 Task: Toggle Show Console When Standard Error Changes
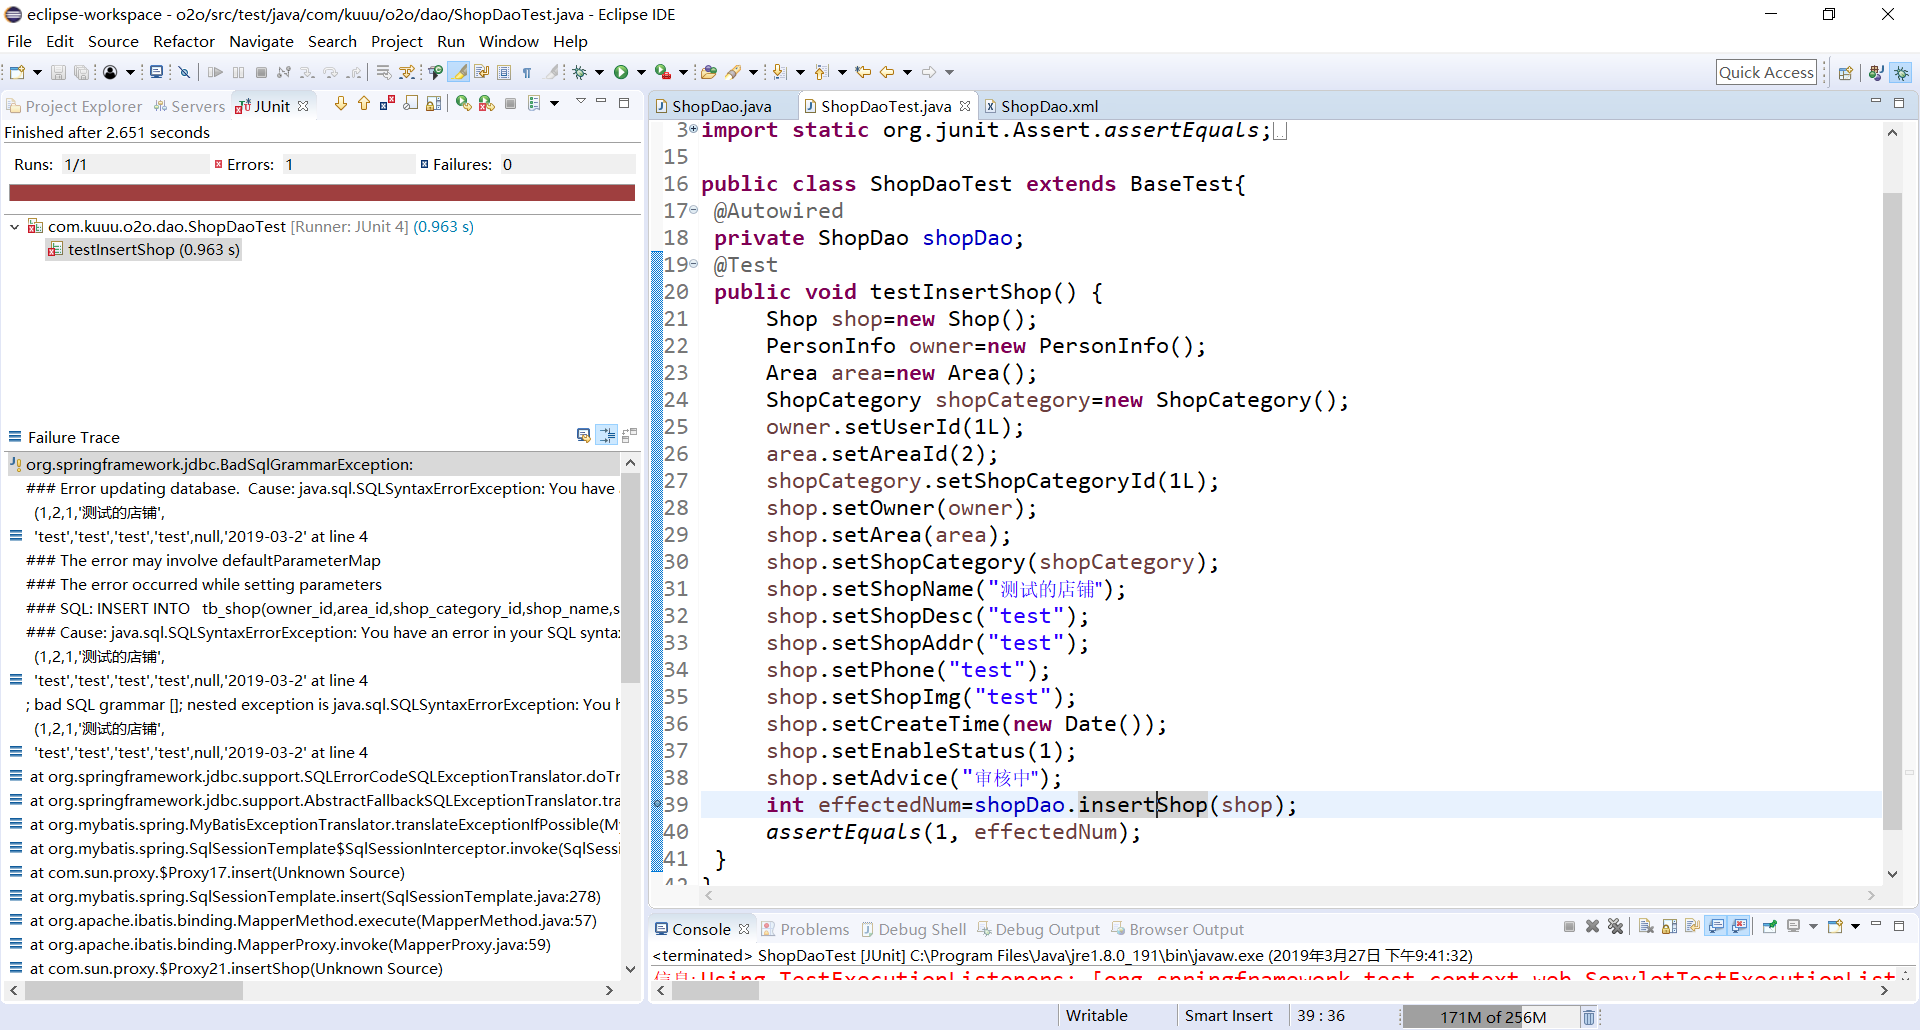(x=1740, y=927)
